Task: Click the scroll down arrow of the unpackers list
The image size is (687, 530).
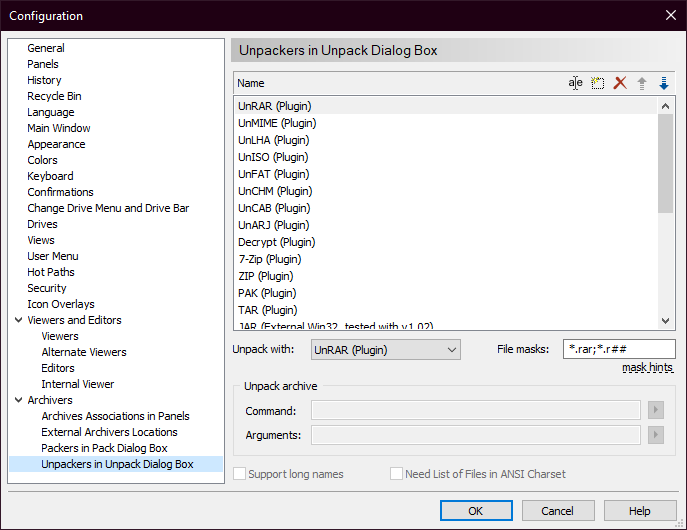Action: click(666, 321)
